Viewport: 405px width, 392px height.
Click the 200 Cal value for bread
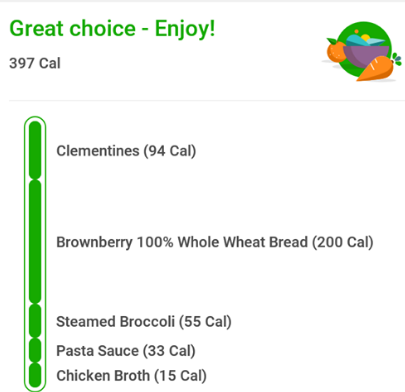tap(343, 242)
